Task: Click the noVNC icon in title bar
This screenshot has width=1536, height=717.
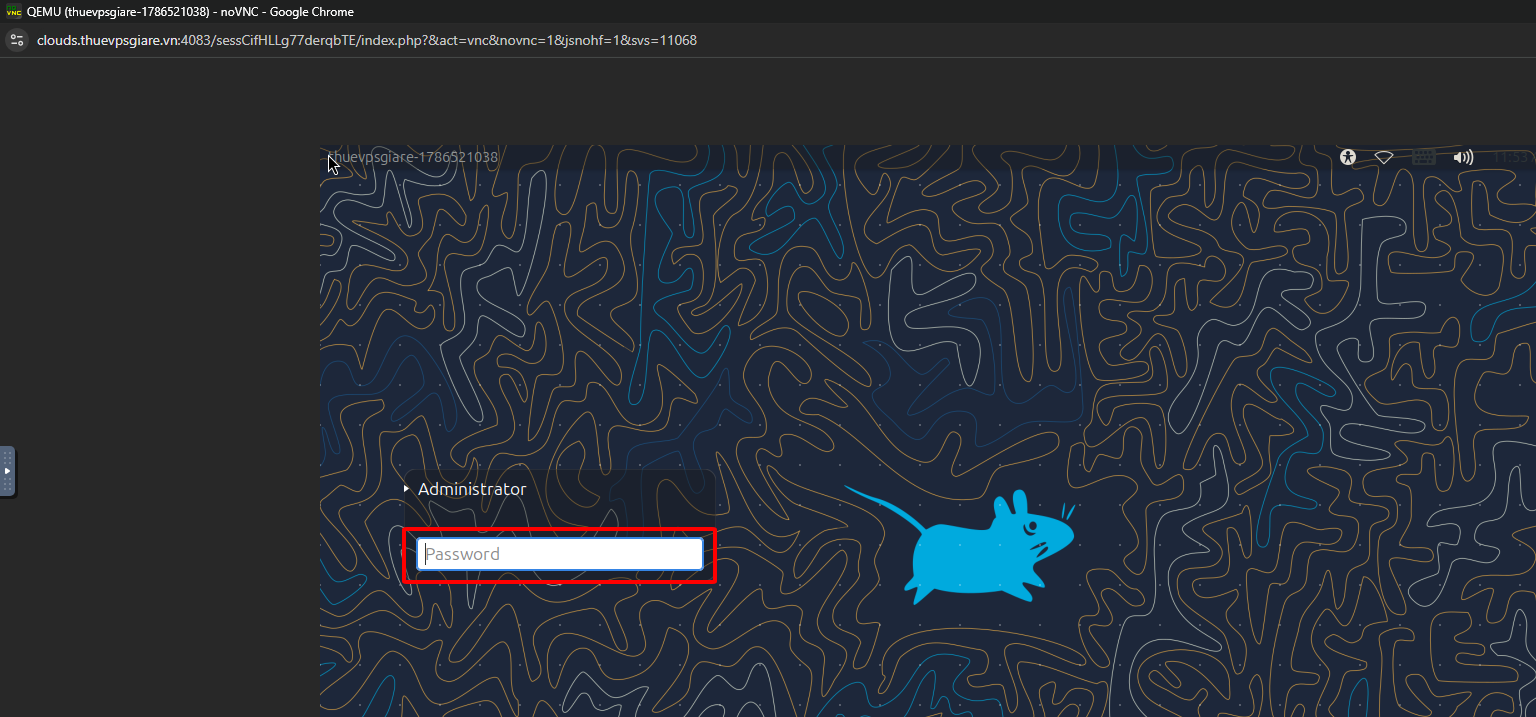Action: tap(13, 12)
